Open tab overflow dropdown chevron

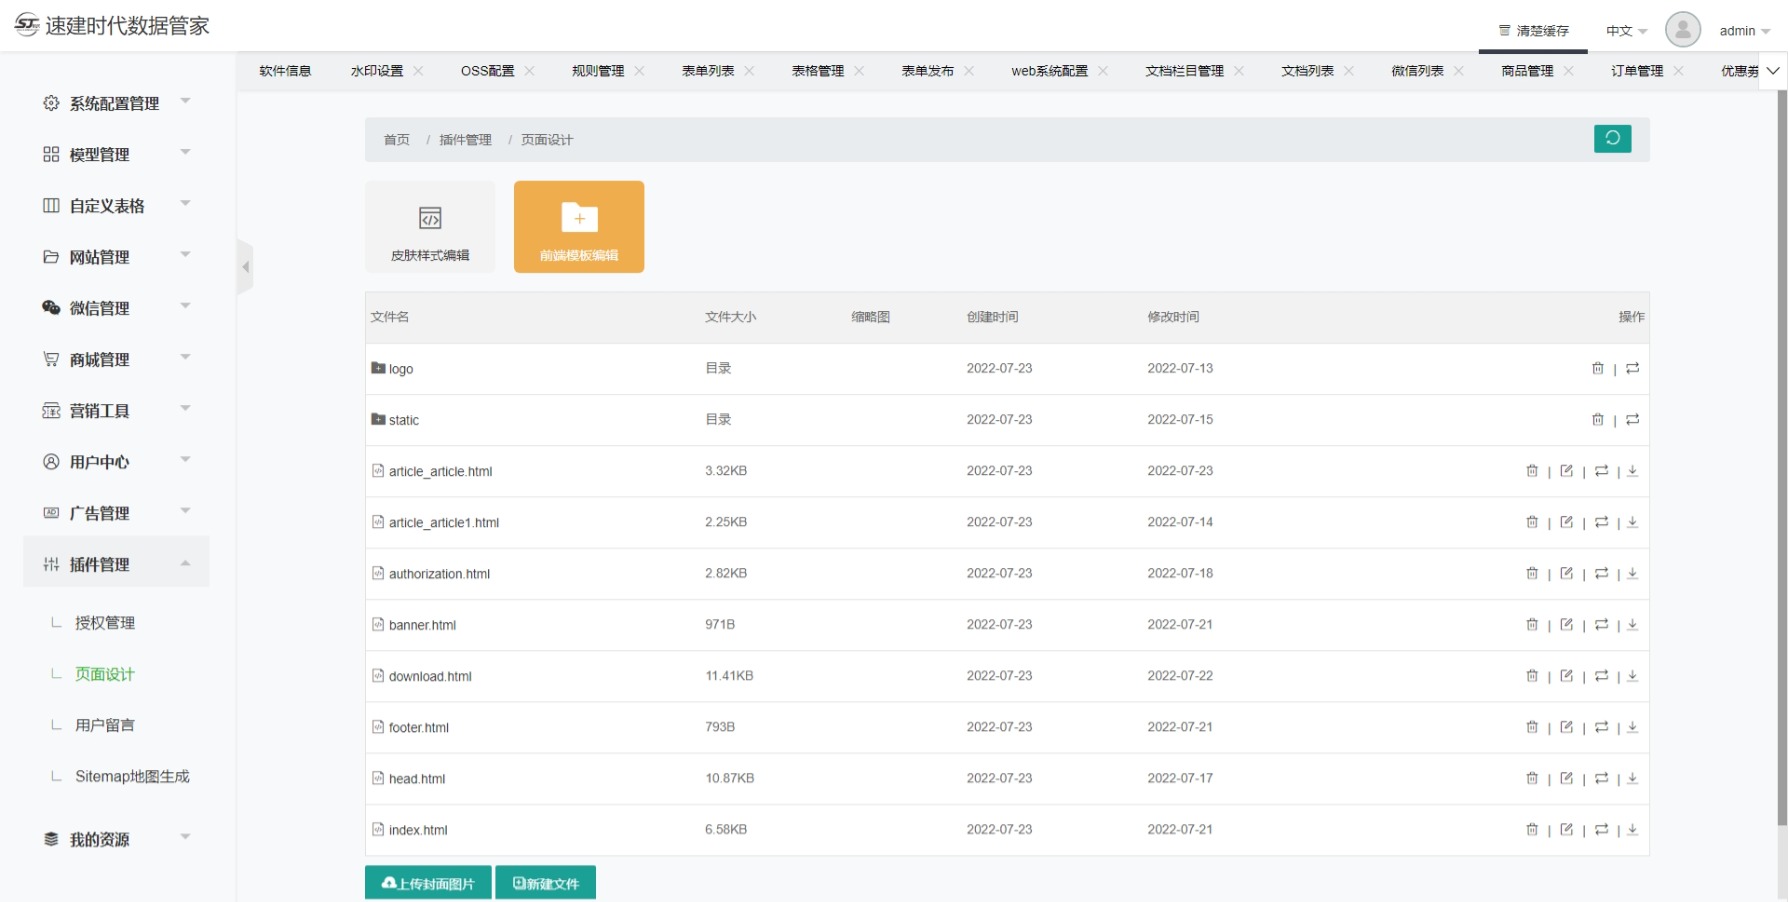click(x=1773, y=71)
